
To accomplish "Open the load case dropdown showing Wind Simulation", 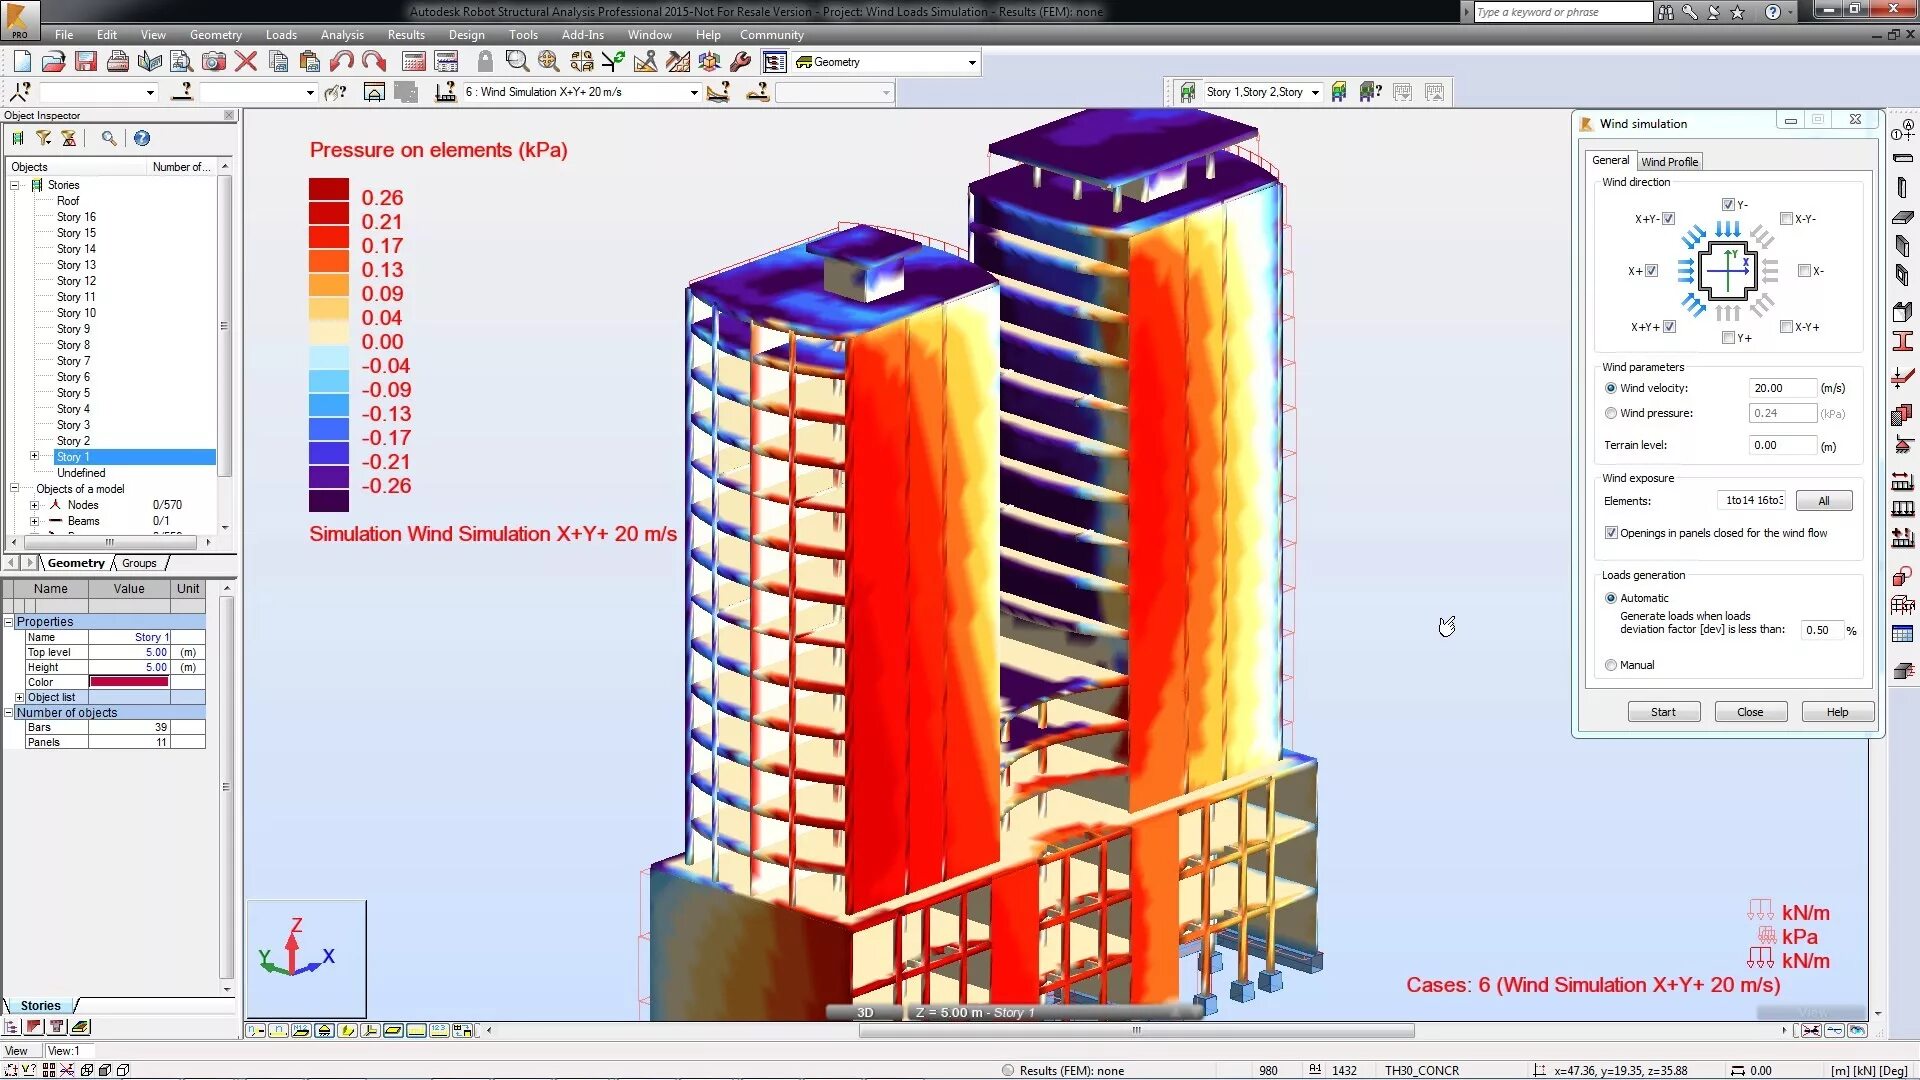I will [696, 91].
